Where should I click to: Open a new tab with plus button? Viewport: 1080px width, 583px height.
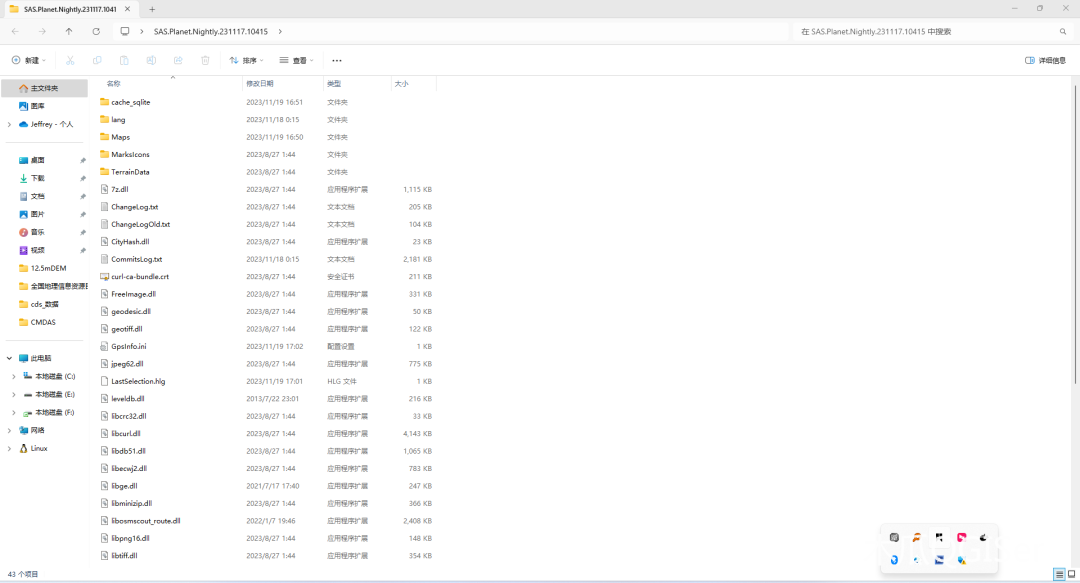[152, 10]
